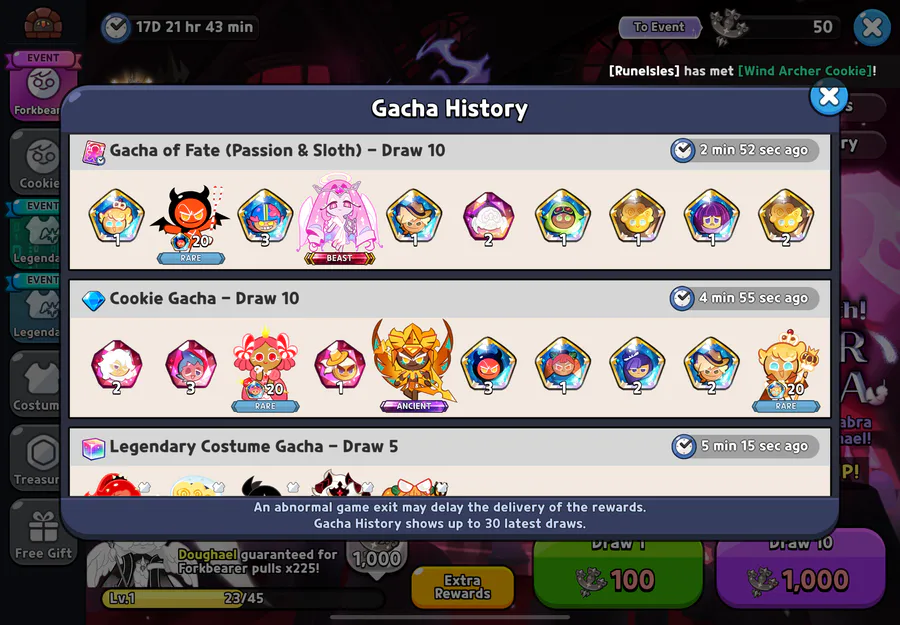Tap the Lv.1 pity progress bar
Screen dimensions: 900x625
coord(241,598)
